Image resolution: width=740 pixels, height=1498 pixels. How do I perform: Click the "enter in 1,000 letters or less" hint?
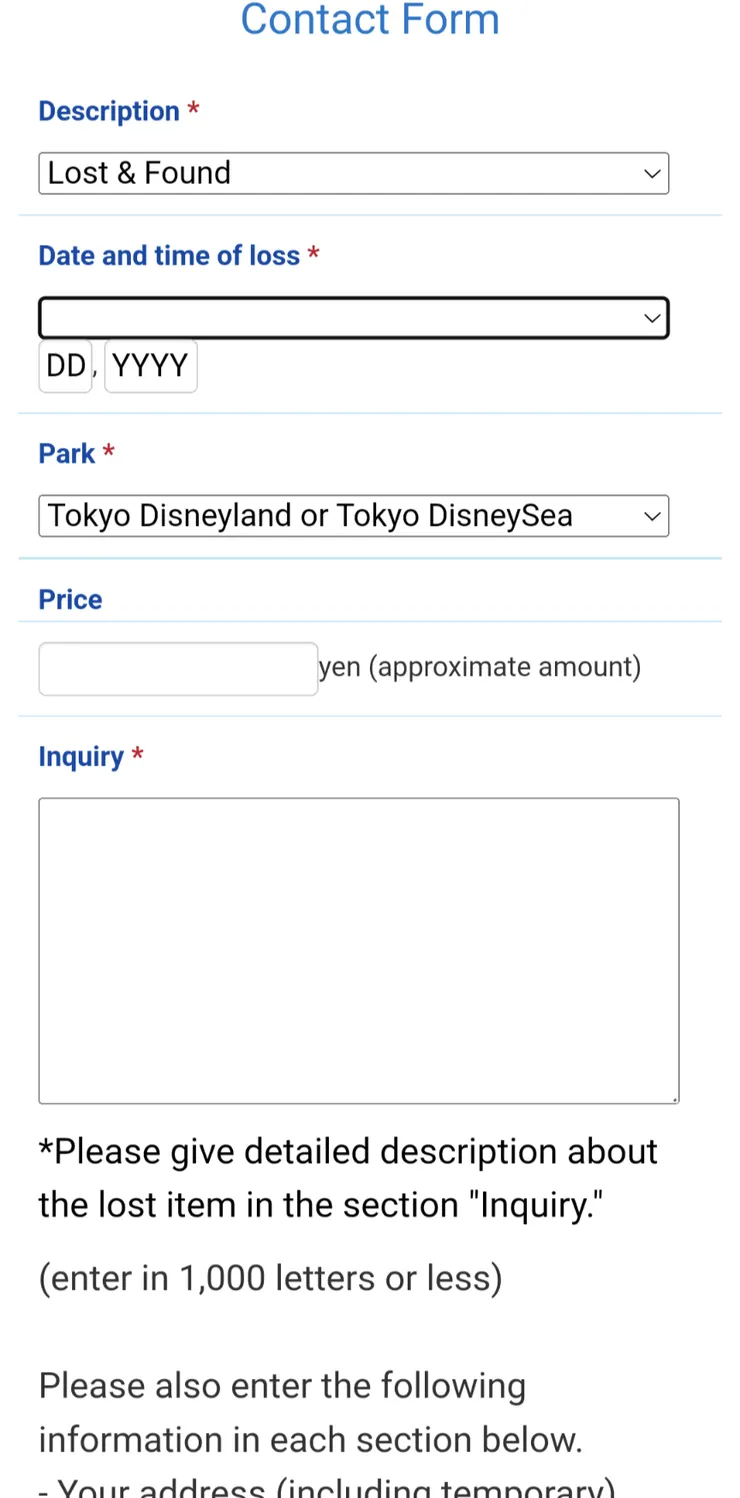pos(270,1278)
